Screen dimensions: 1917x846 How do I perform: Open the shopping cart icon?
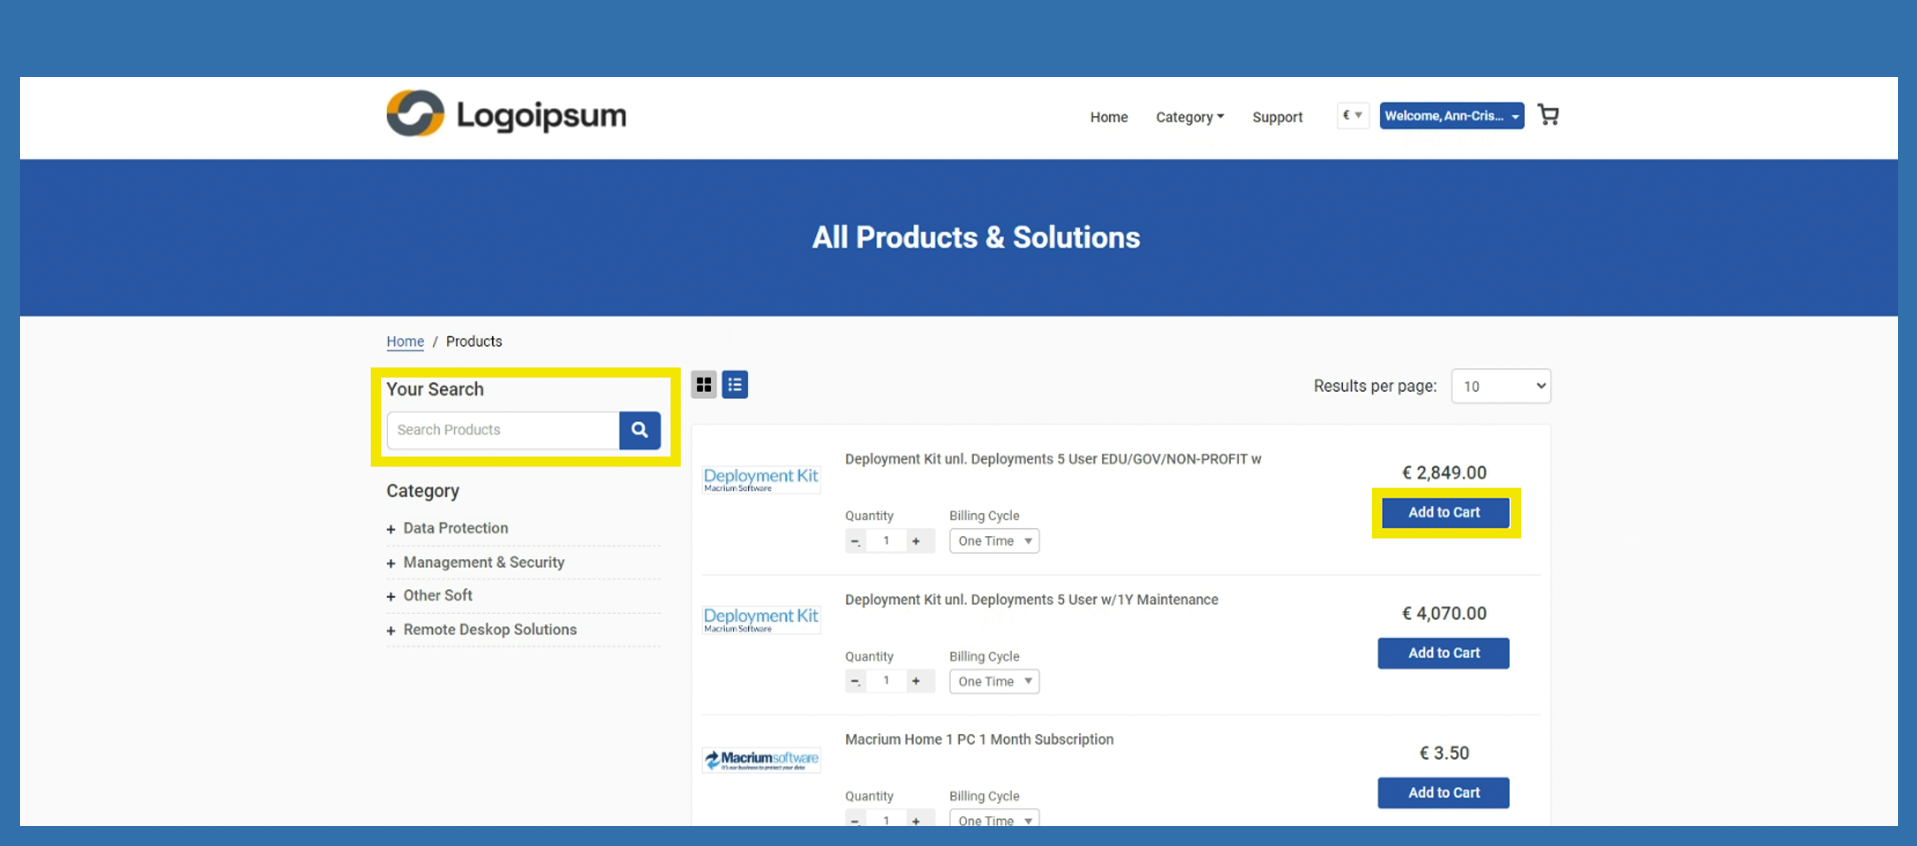1548,115
